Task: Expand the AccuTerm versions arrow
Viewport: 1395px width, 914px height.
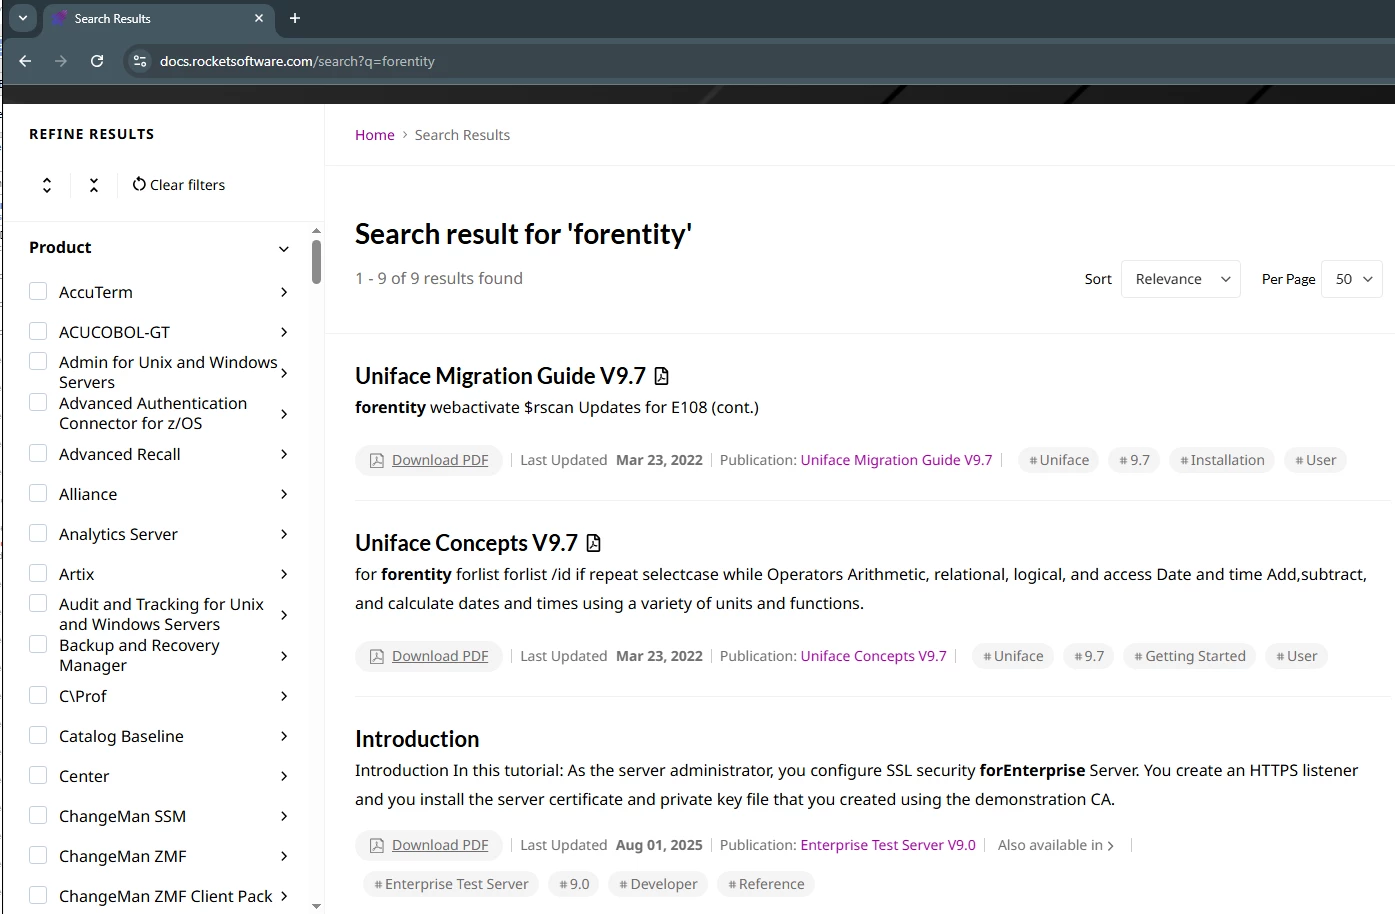Action: (x=284, y=292)
